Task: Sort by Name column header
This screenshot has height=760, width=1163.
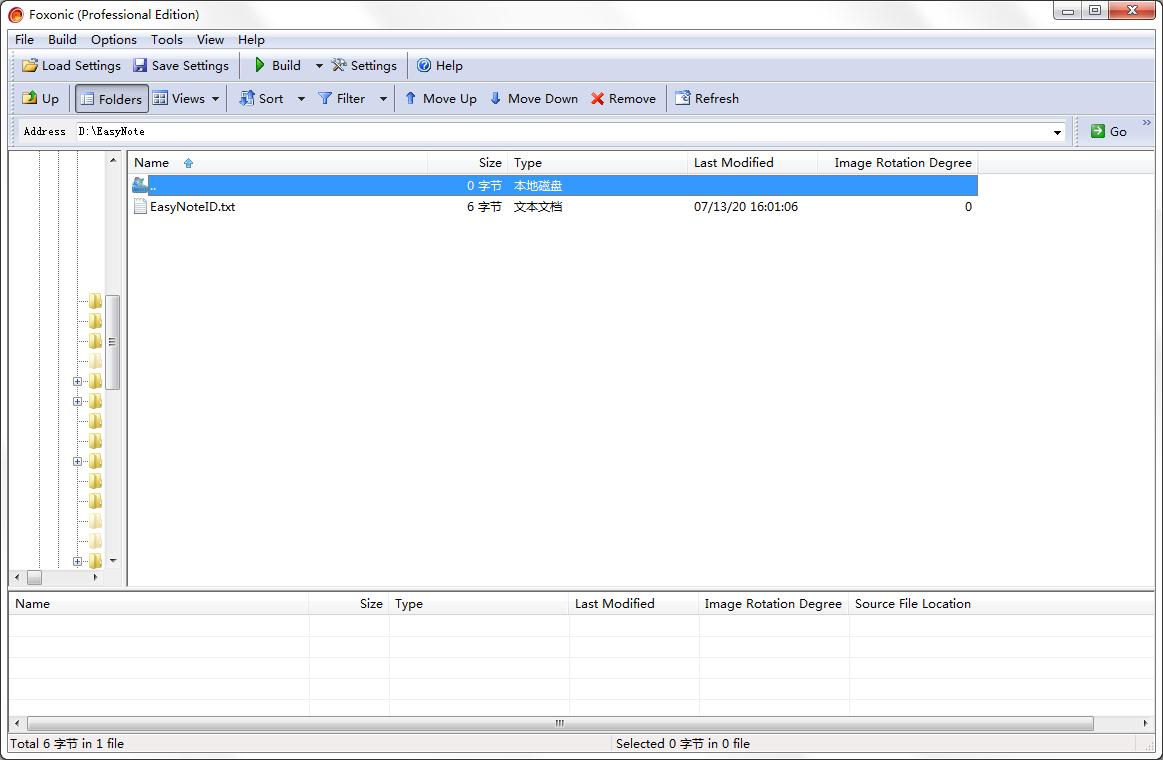Action: click(x=278, y=162)
